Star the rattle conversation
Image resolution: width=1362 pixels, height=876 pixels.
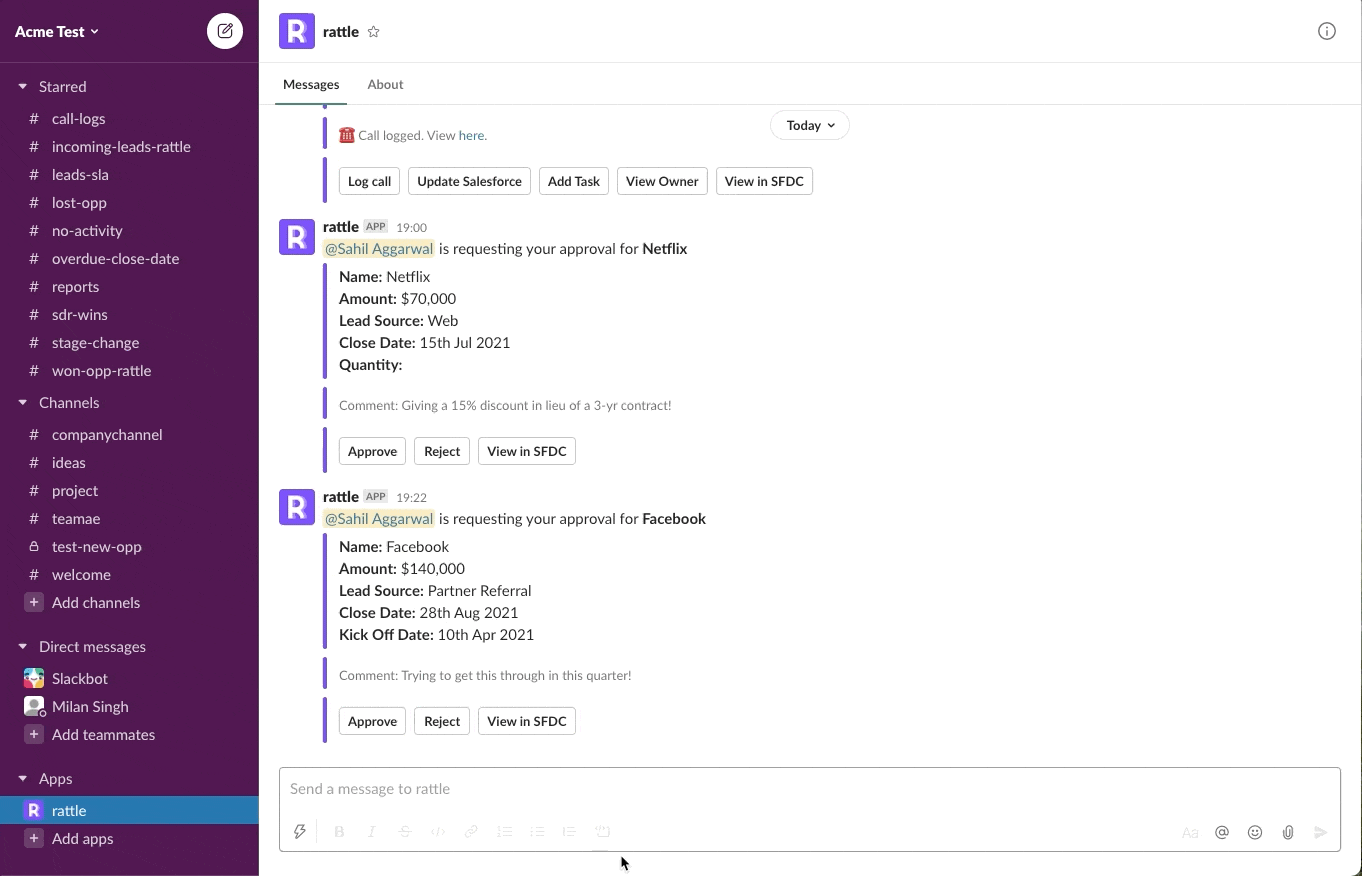[x=374, y=32]
